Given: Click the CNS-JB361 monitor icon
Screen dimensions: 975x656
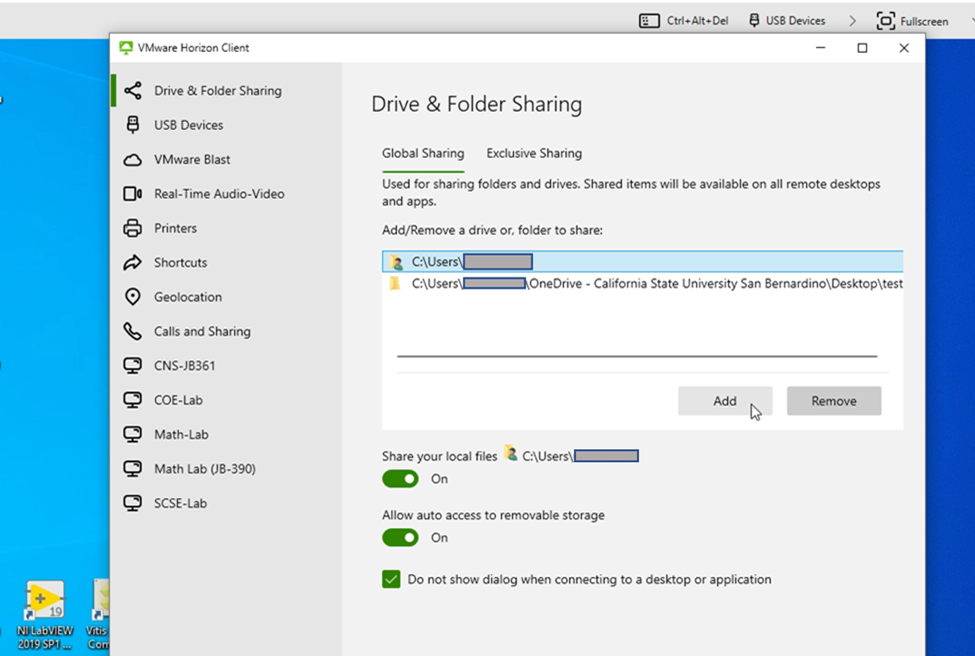Looking at the screenshot, I should coord(132,366).
